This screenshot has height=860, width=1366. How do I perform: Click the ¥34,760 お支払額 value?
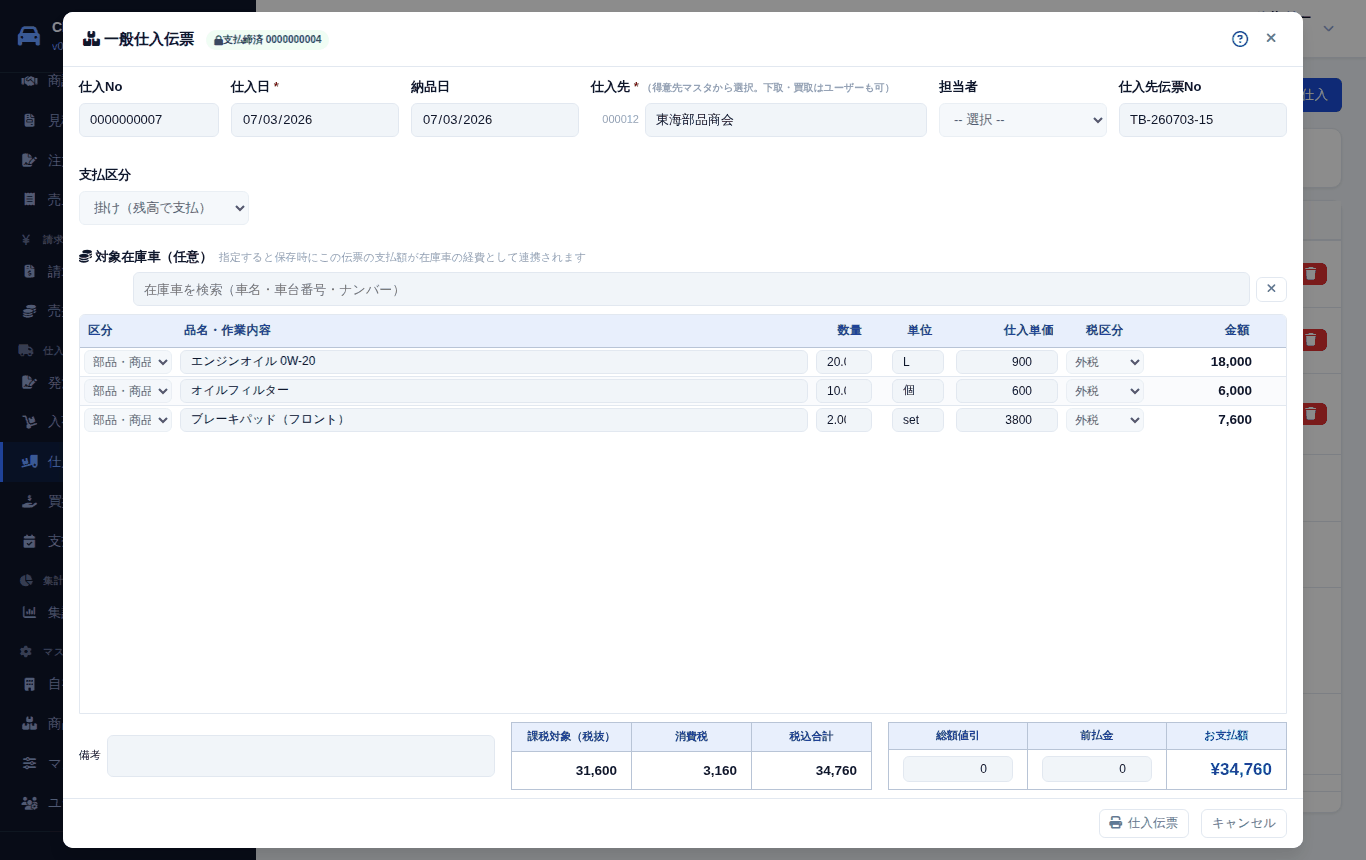pos(1241,769)
